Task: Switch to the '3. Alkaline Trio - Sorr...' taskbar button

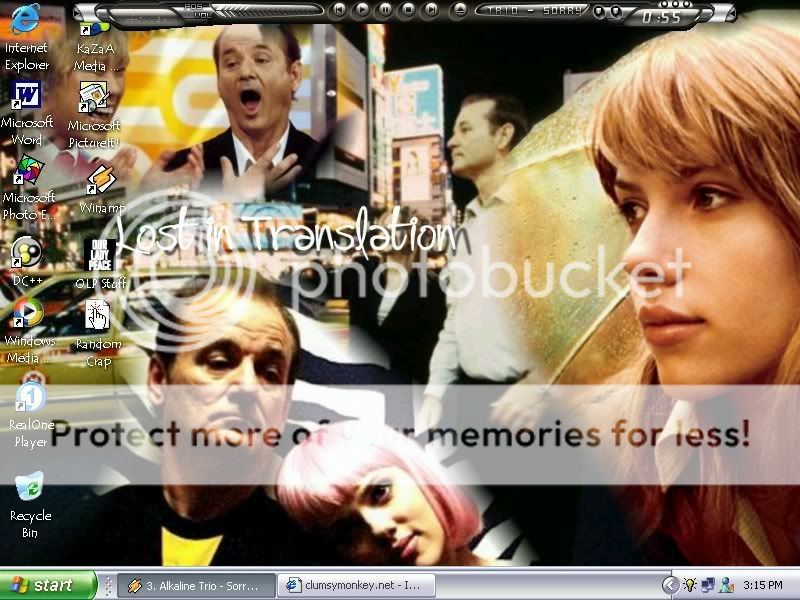Action: pyautogui.click(x=197, y=586)
